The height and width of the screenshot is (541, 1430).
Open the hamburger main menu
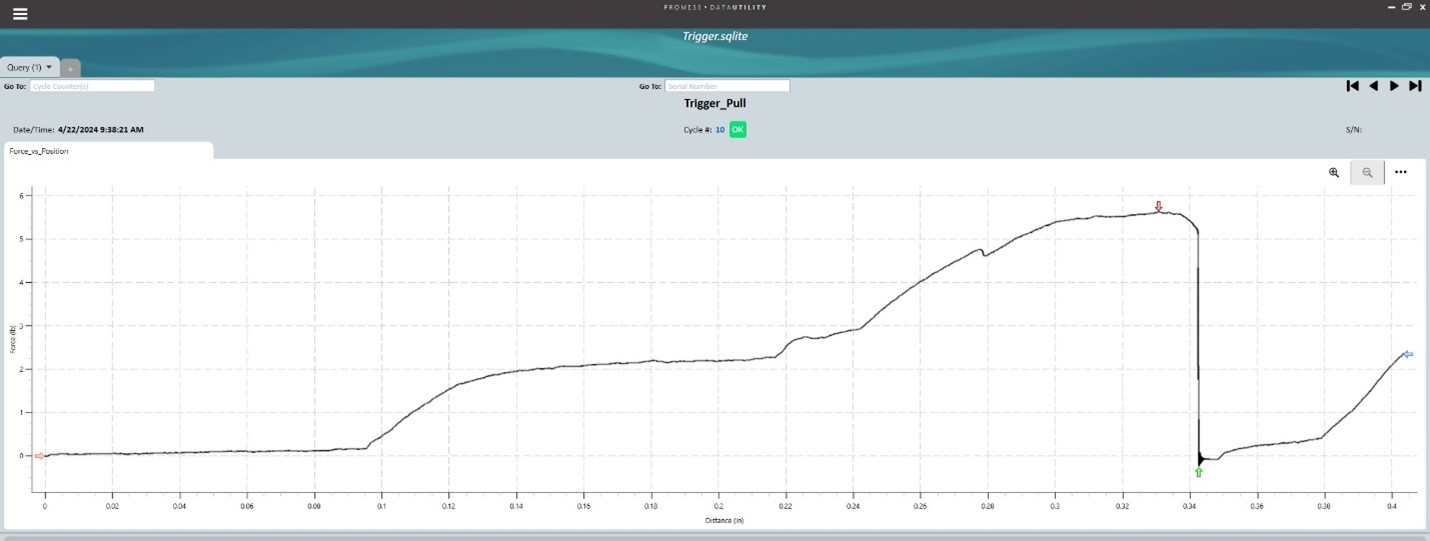(20, 14)
